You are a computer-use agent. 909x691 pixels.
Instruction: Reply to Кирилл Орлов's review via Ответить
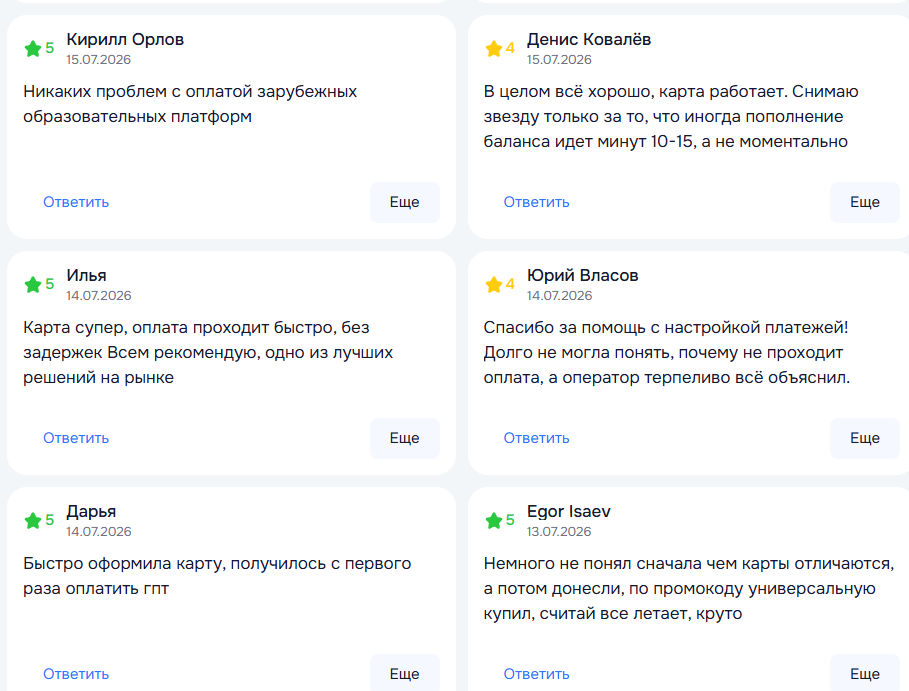(x=76, y=202)
